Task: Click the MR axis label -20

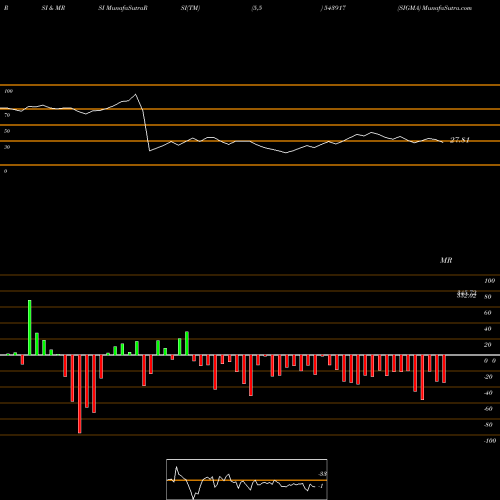Action: (x=488, y=377)
